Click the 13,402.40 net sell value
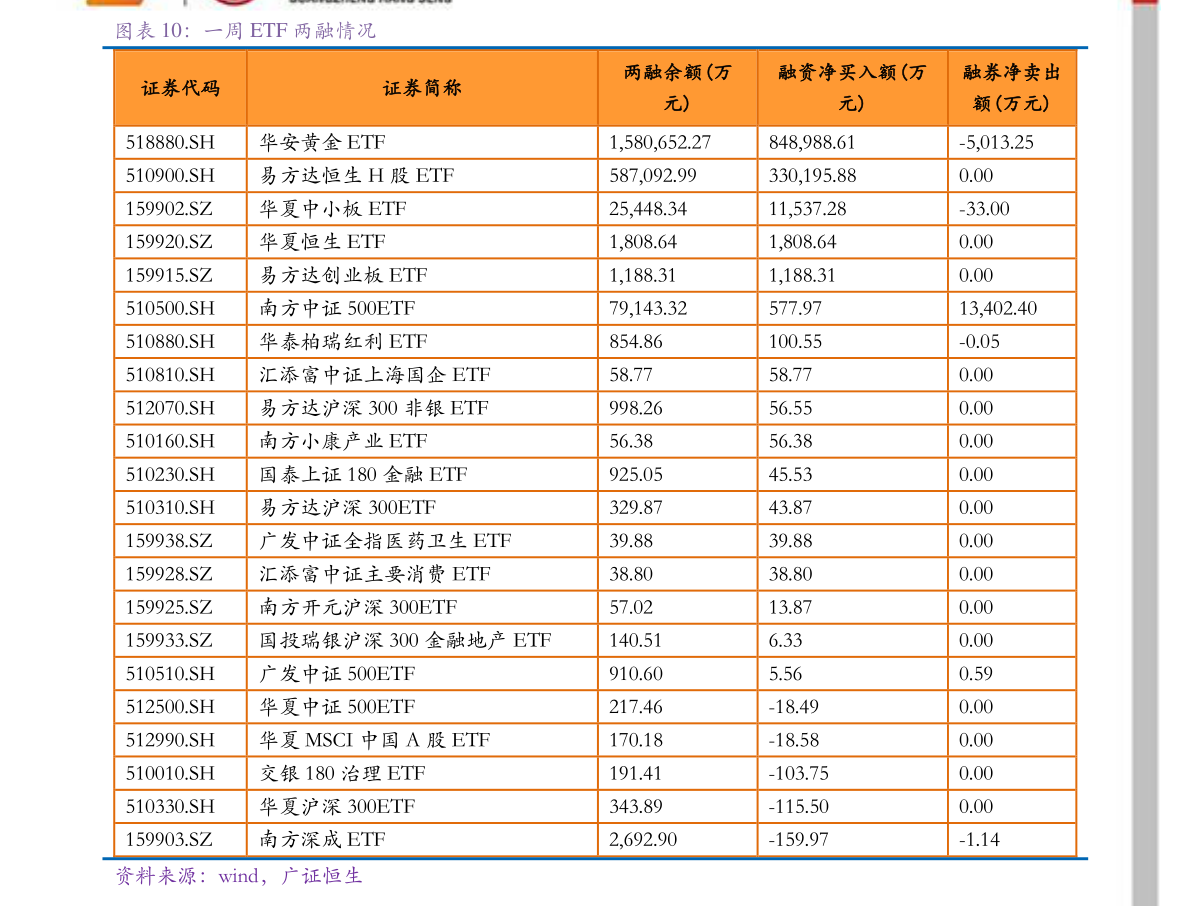1191x906 pixels. [x=997, y=308]
